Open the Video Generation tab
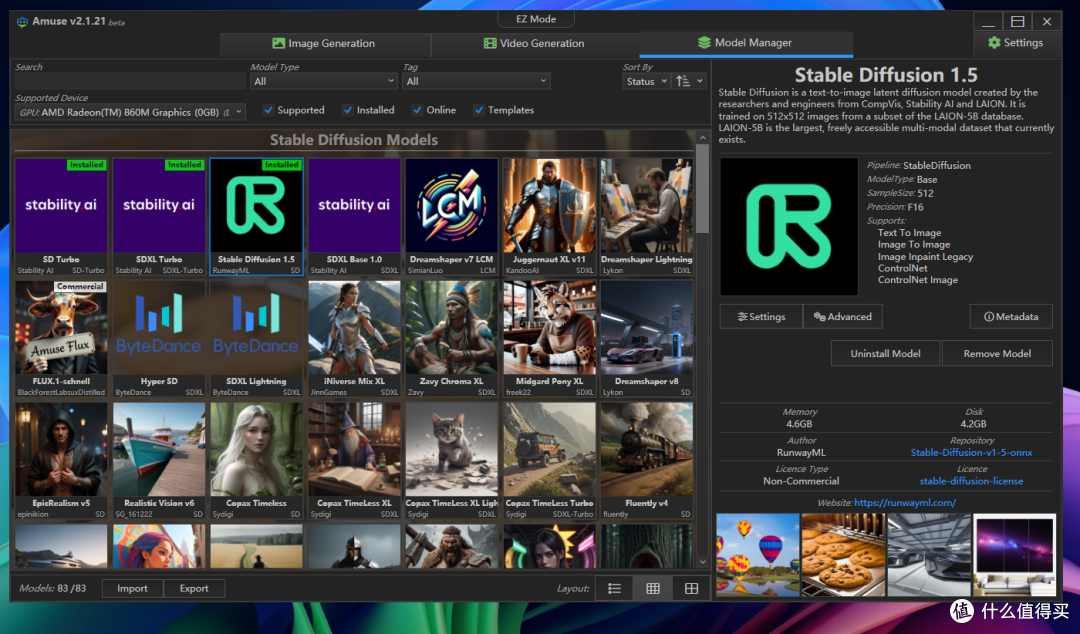The image size is (1080, 634). [534, 43]
